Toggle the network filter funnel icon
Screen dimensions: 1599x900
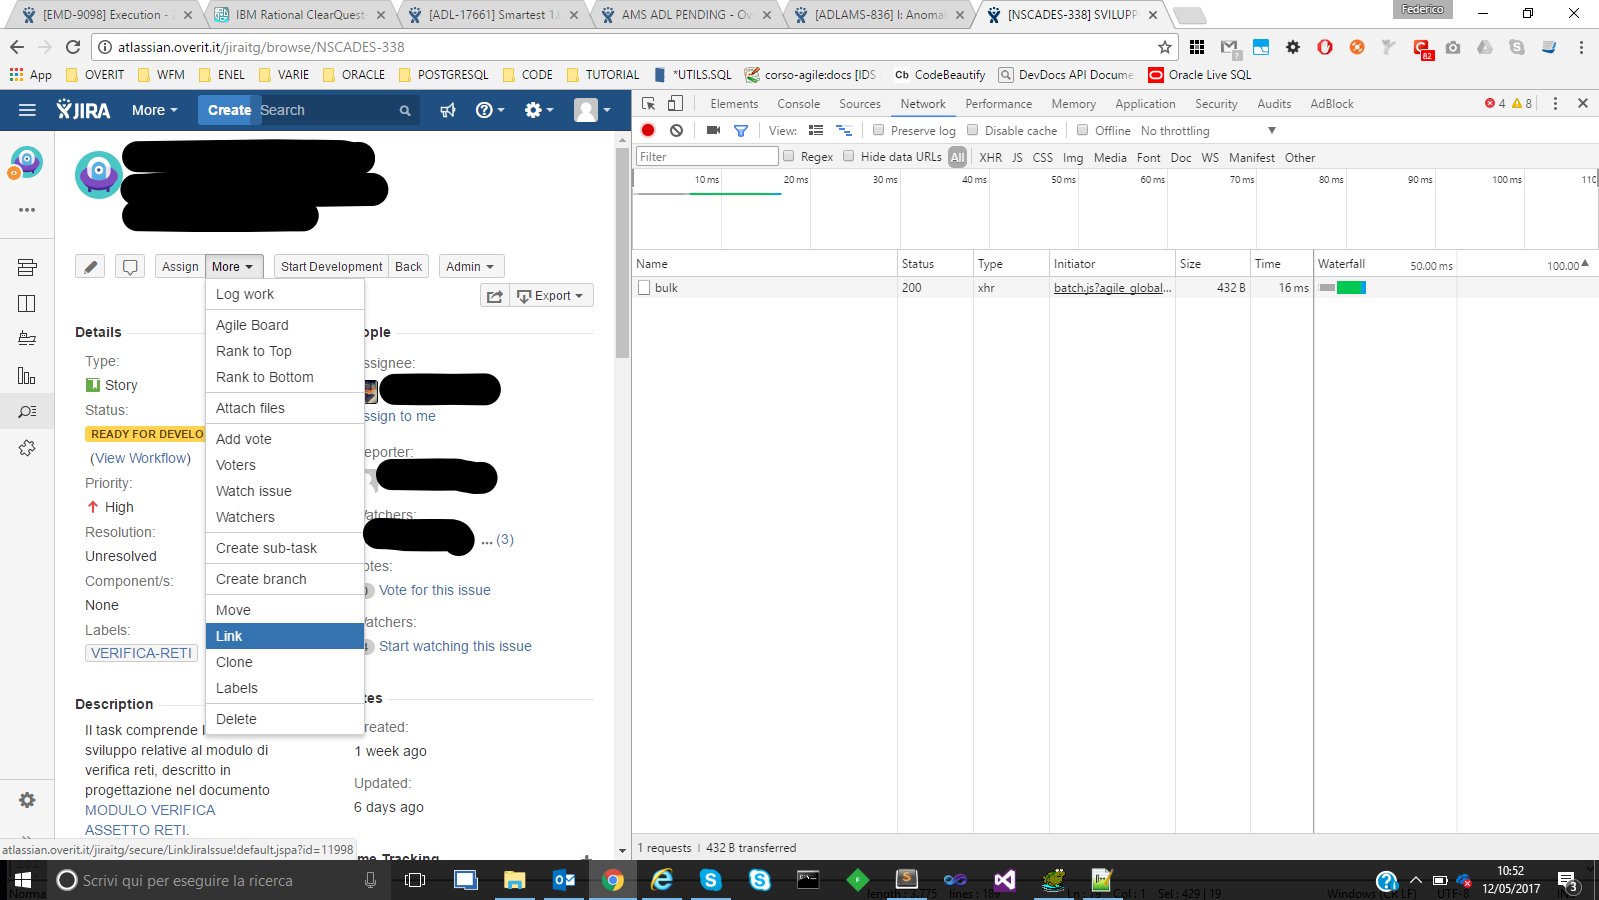741,130
